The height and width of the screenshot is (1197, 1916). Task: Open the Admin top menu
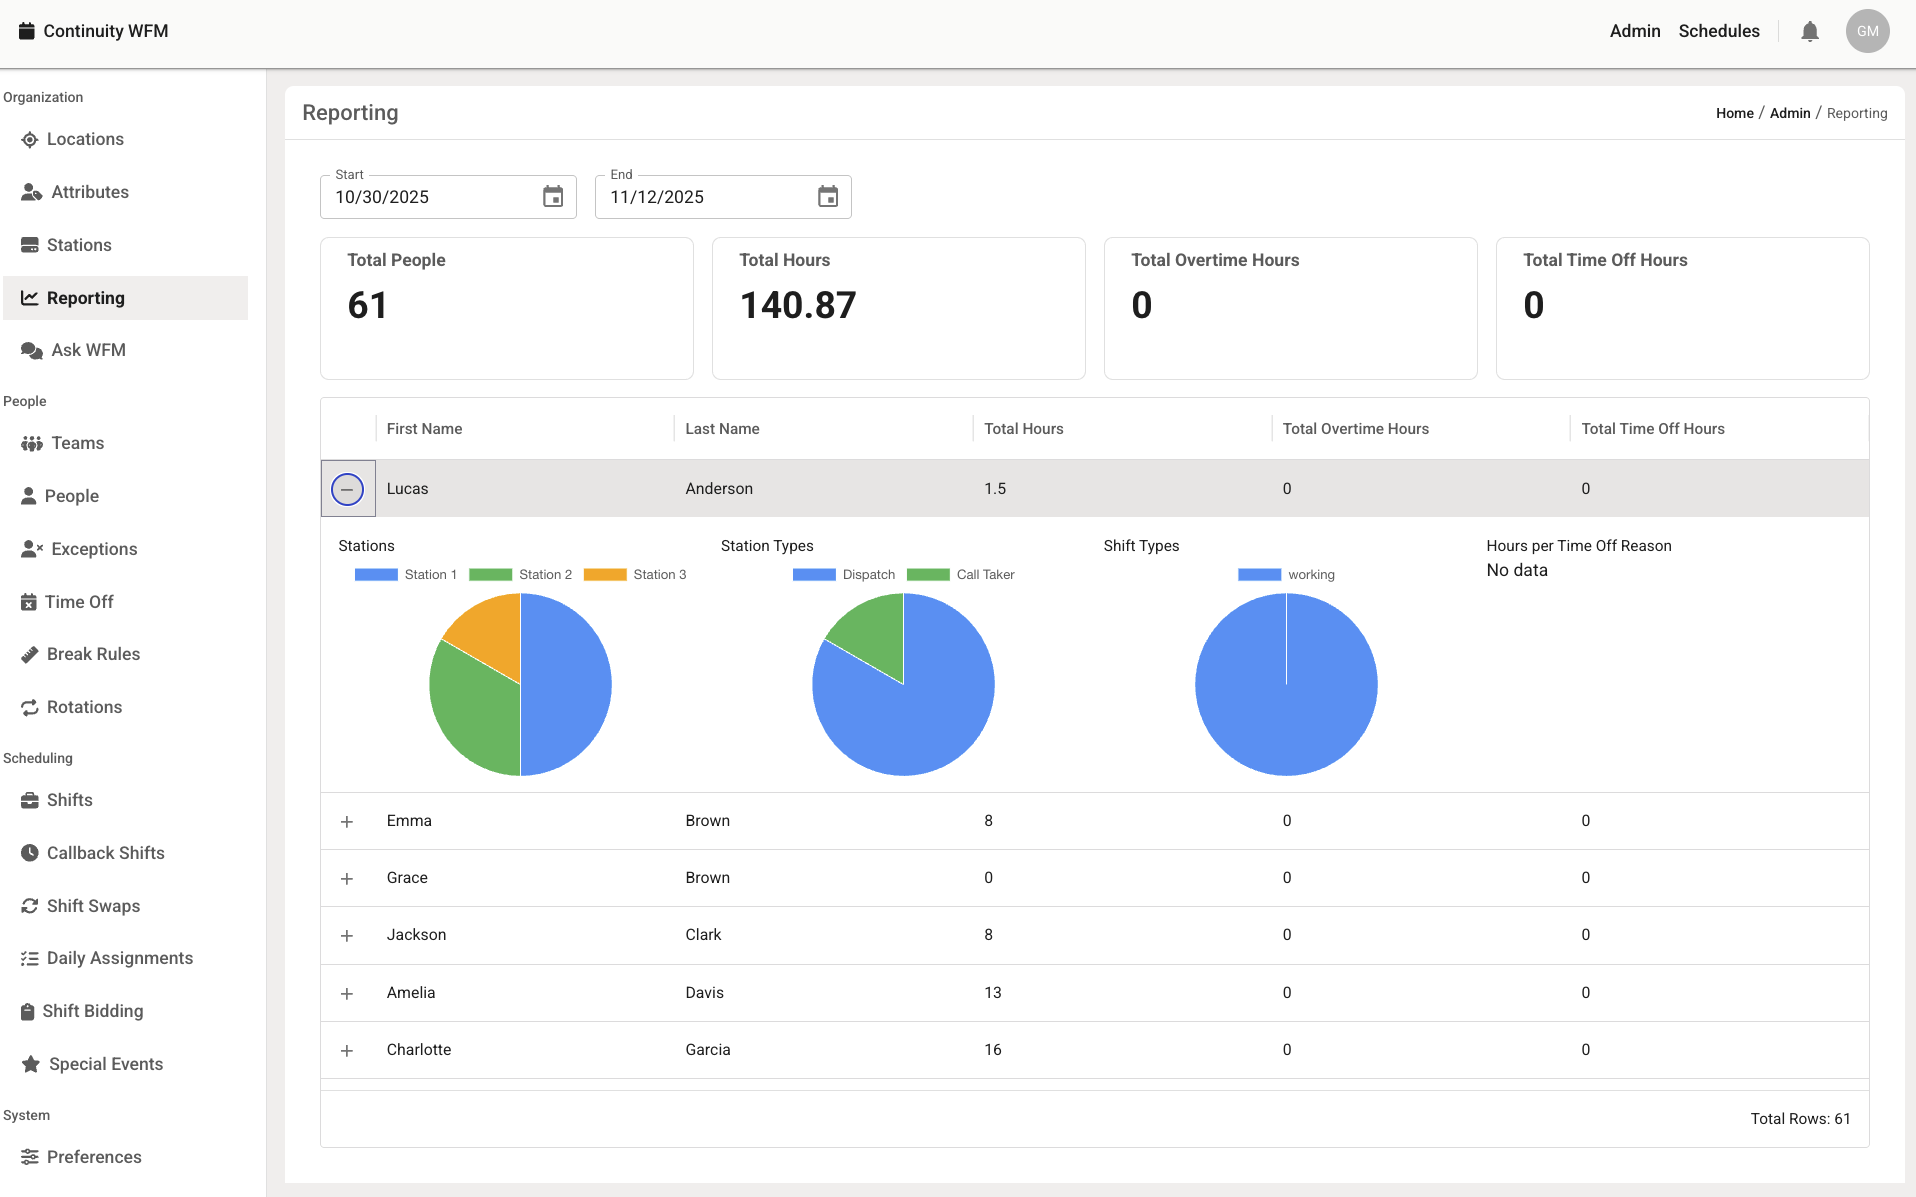[x=1634, y=31]
